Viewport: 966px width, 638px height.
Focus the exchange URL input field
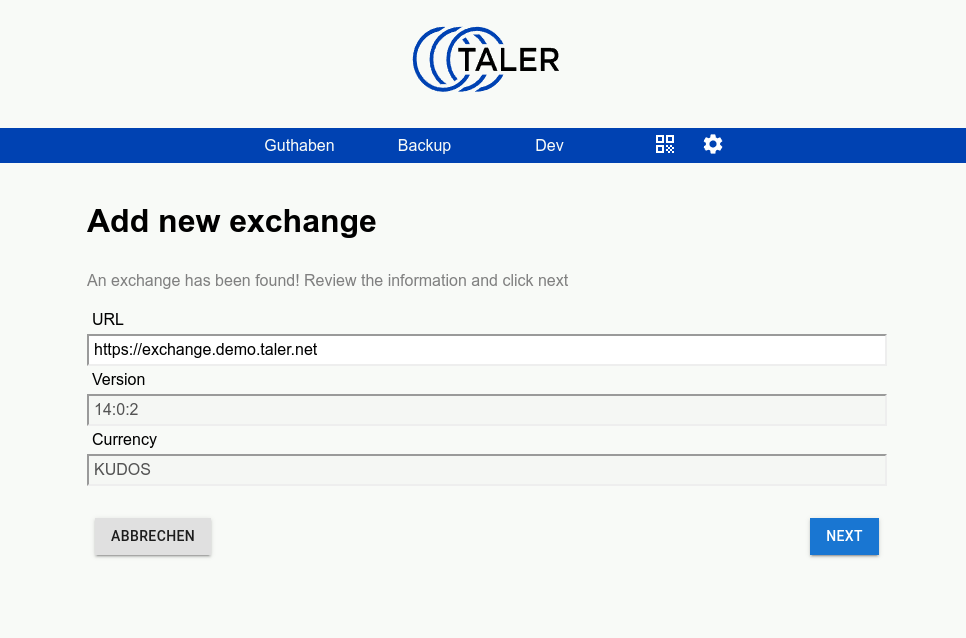486,350
